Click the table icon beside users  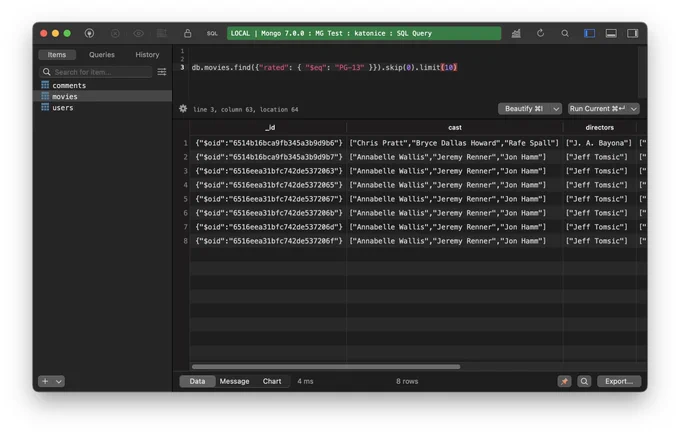pyautogui.click(x=45, y=107)
